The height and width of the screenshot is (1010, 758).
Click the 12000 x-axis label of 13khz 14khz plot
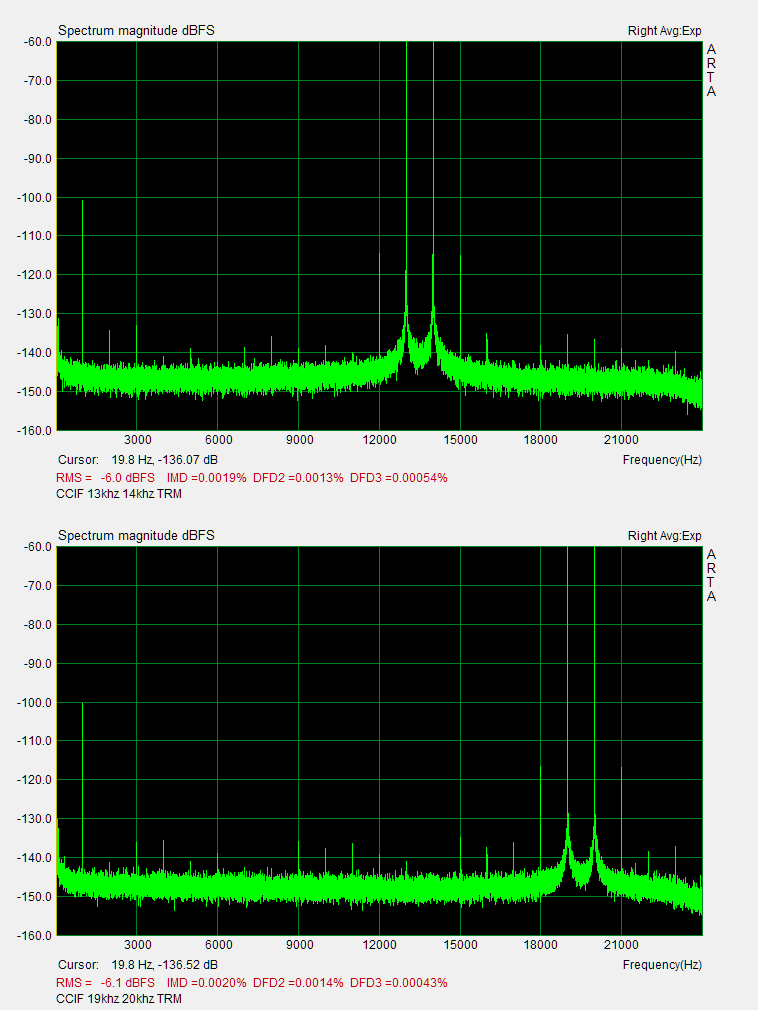coord(379,440)
